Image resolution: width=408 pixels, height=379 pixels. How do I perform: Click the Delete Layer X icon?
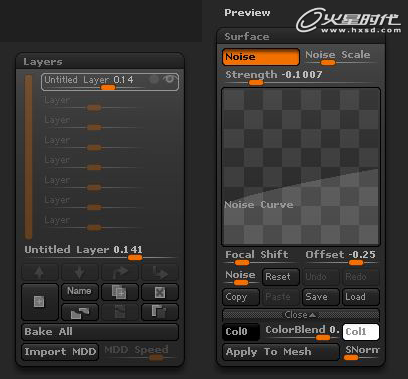coord(160,292)
